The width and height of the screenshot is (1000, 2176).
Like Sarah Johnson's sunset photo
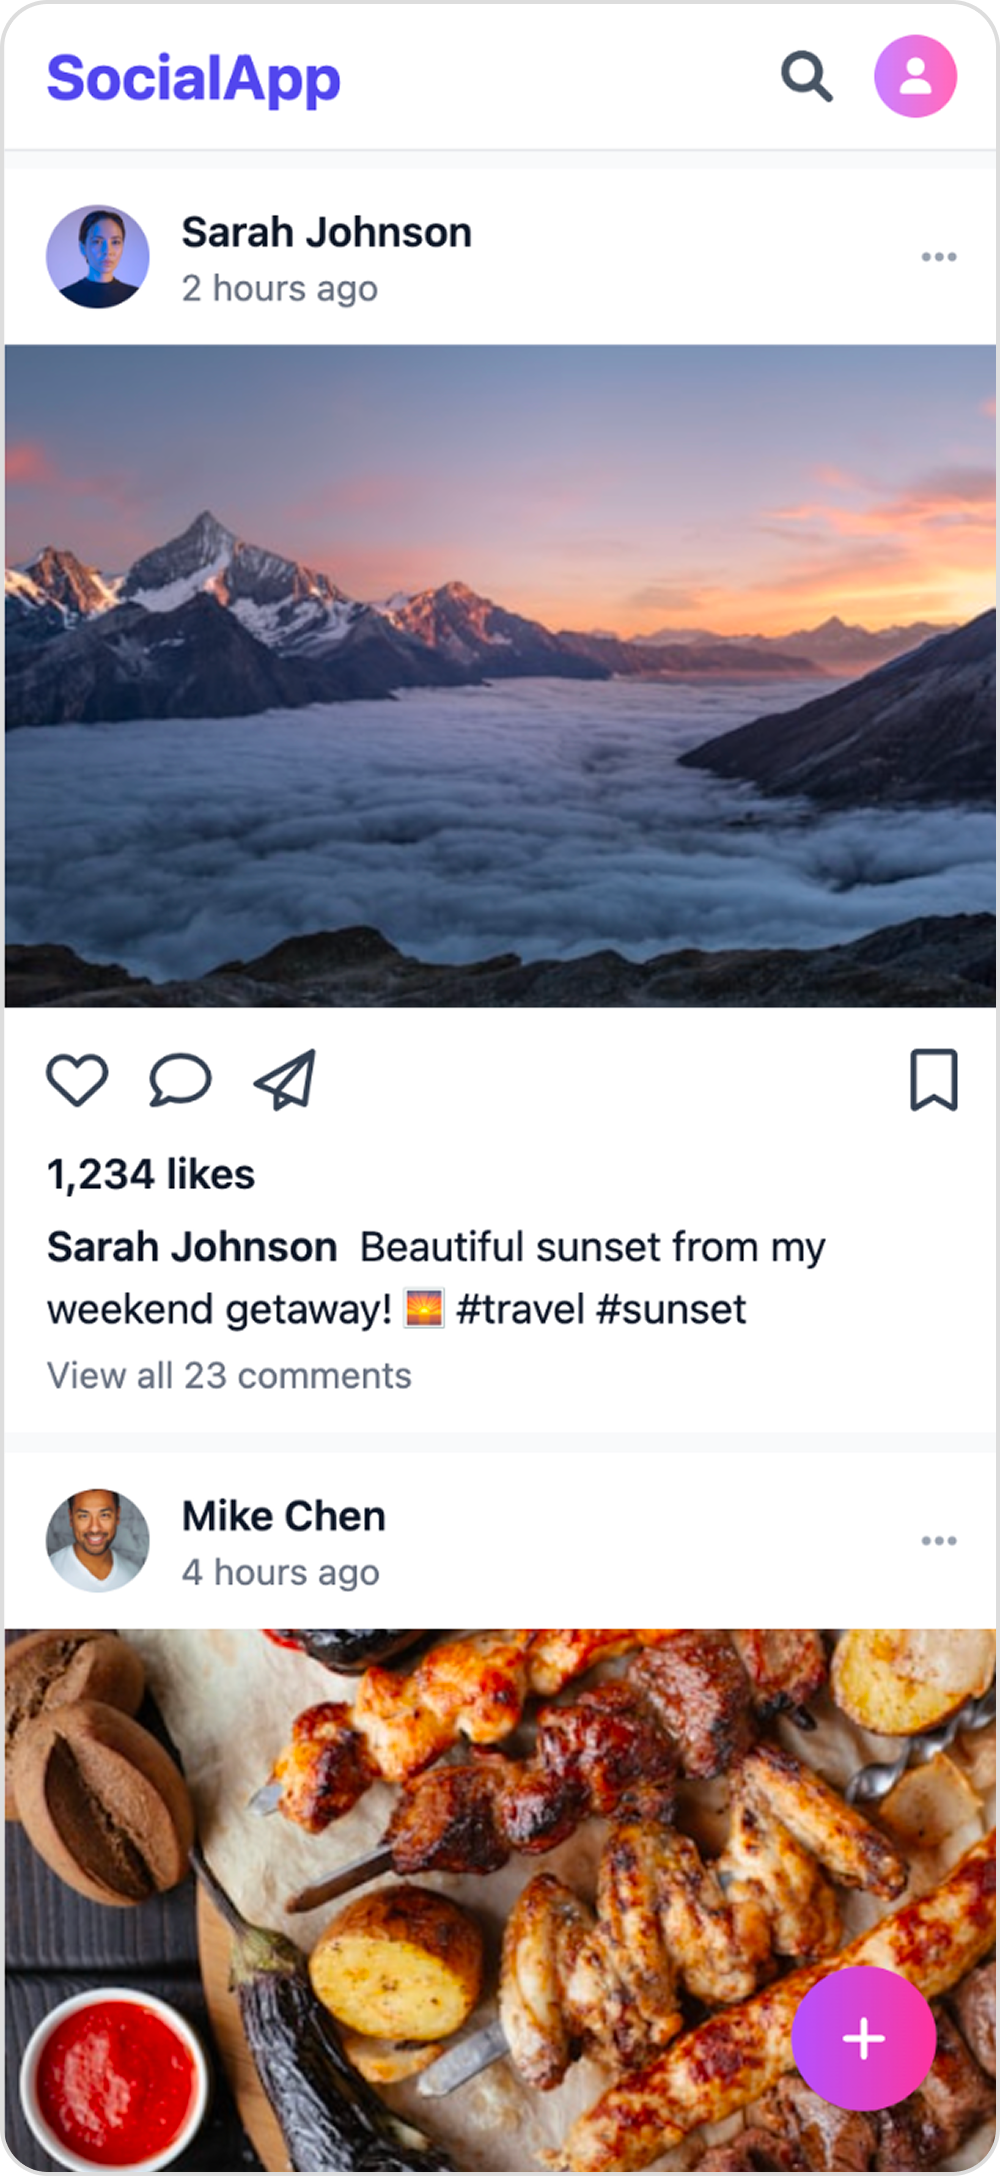pos(79,1079)
